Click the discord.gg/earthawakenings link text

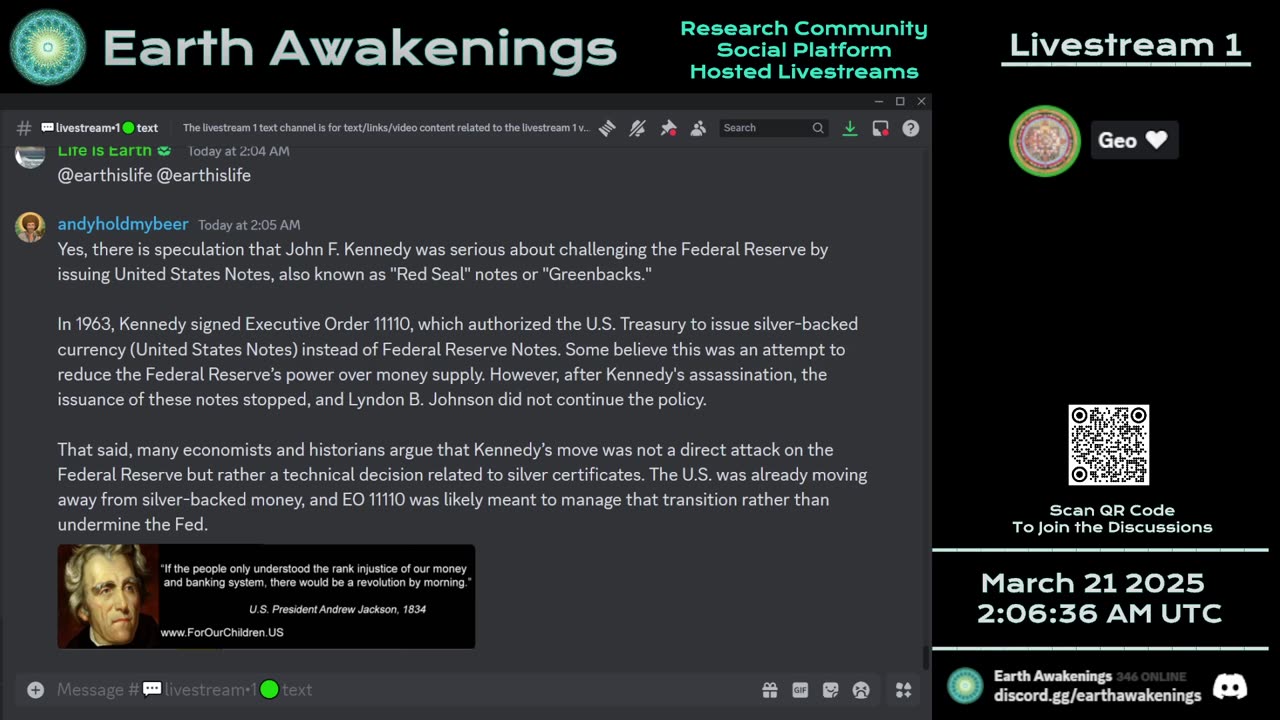(x=1097, y=695)
